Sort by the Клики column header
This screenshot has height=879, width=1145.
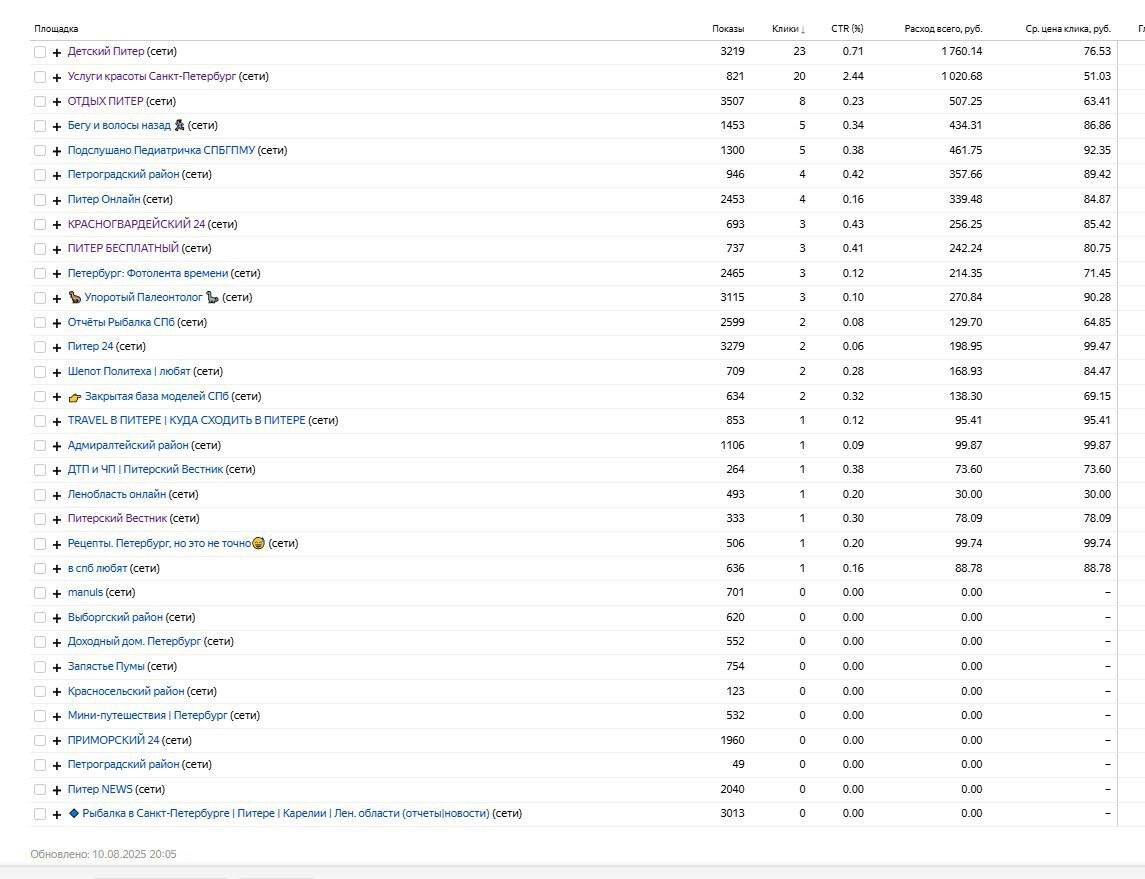coord(785,28)
